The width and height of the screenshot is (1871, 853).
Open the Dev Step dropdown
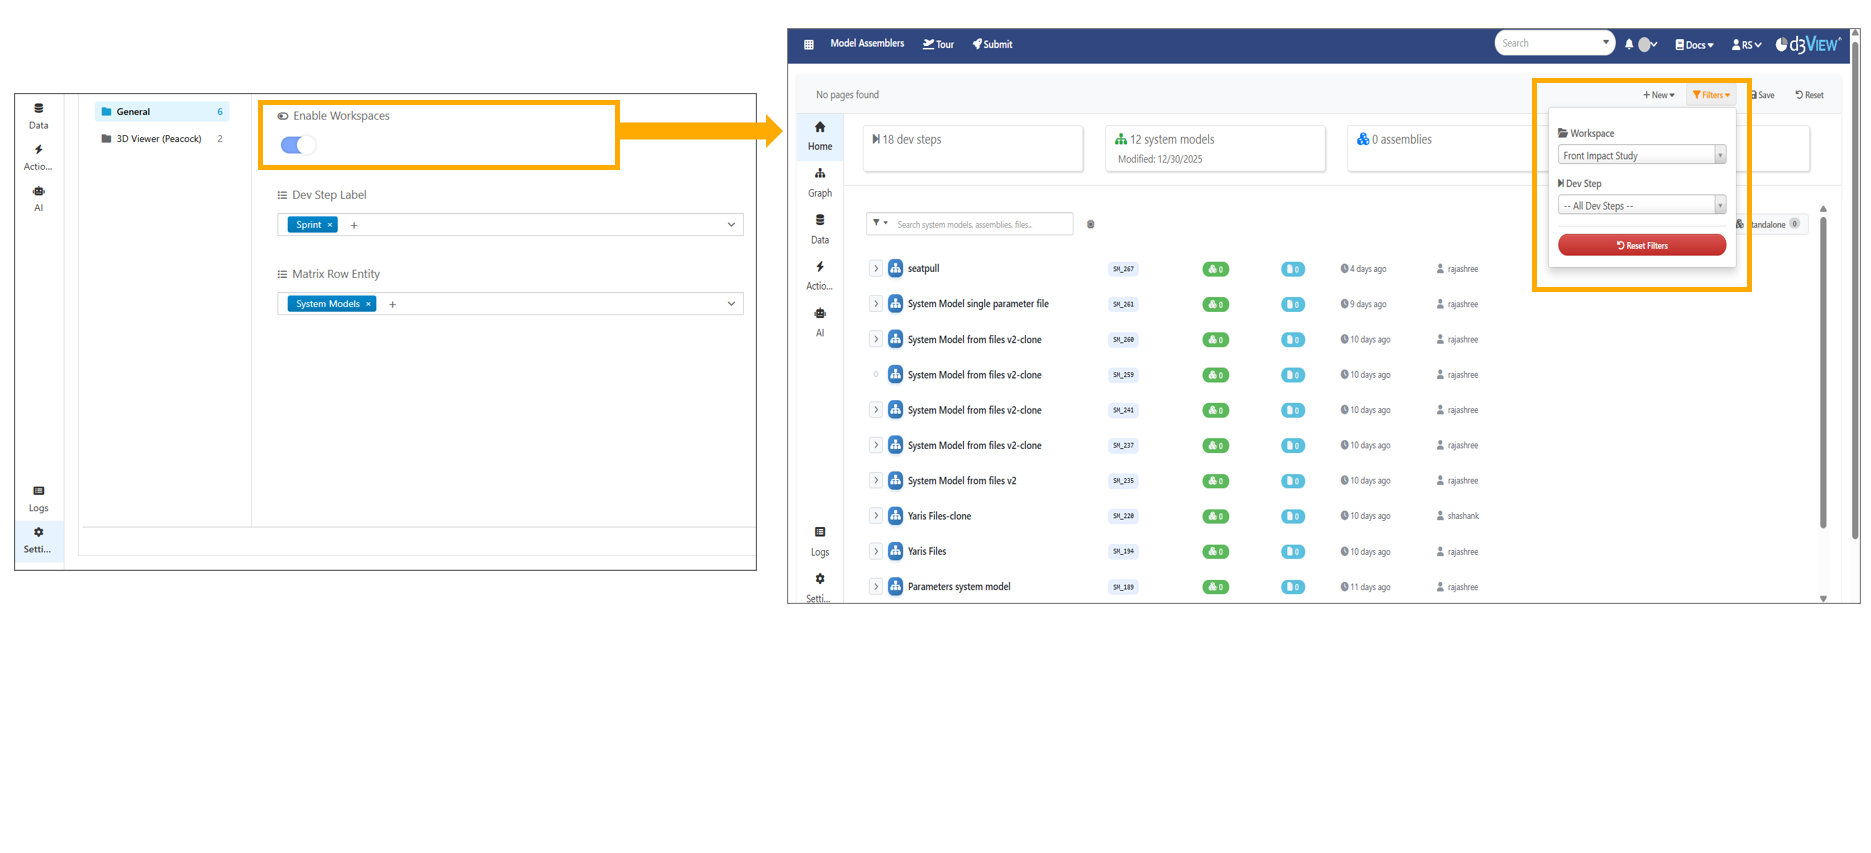[1641, 205]
